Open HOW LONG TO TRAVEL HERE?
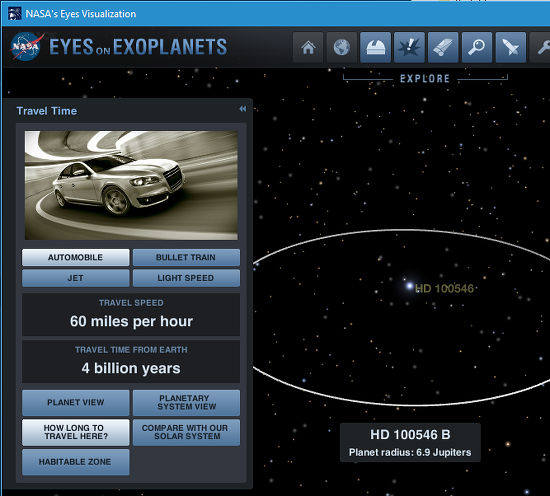The height and width of the screenshot is (496, 550). pyautogui.click(x=75, y=432)
